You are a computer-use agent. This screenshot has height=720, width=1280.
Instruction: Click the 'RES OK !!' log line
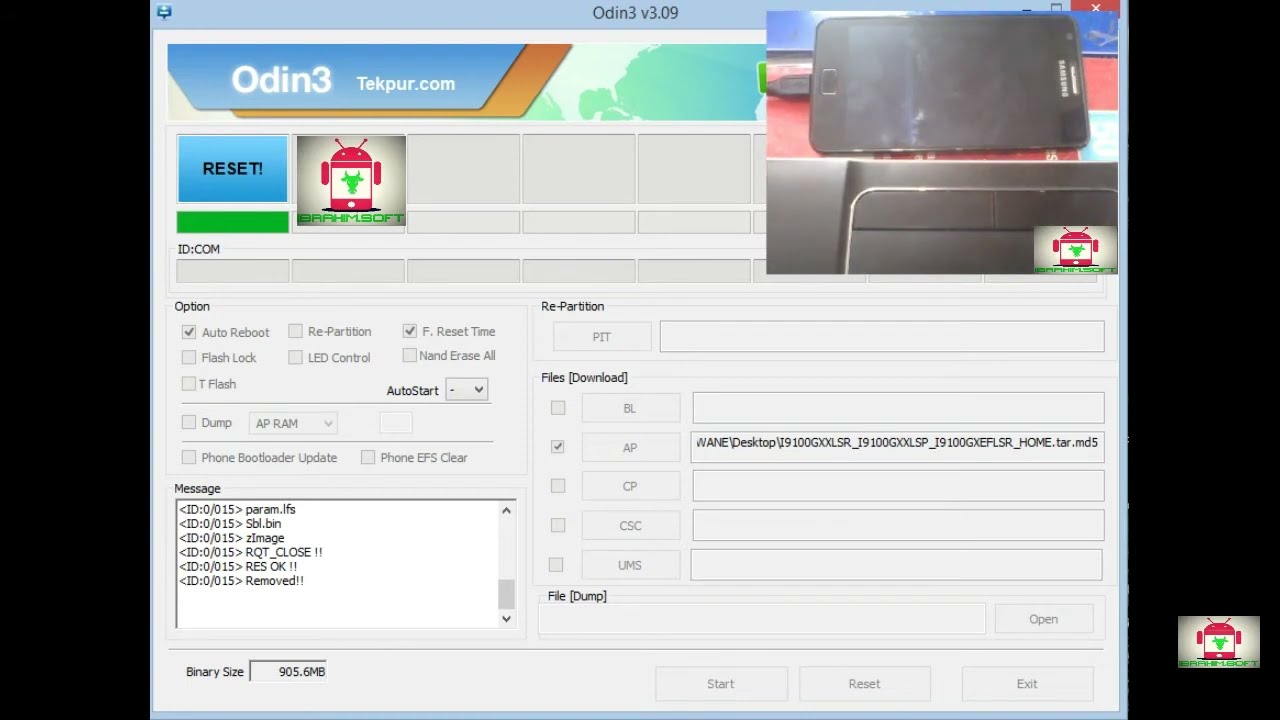[239, 566]
